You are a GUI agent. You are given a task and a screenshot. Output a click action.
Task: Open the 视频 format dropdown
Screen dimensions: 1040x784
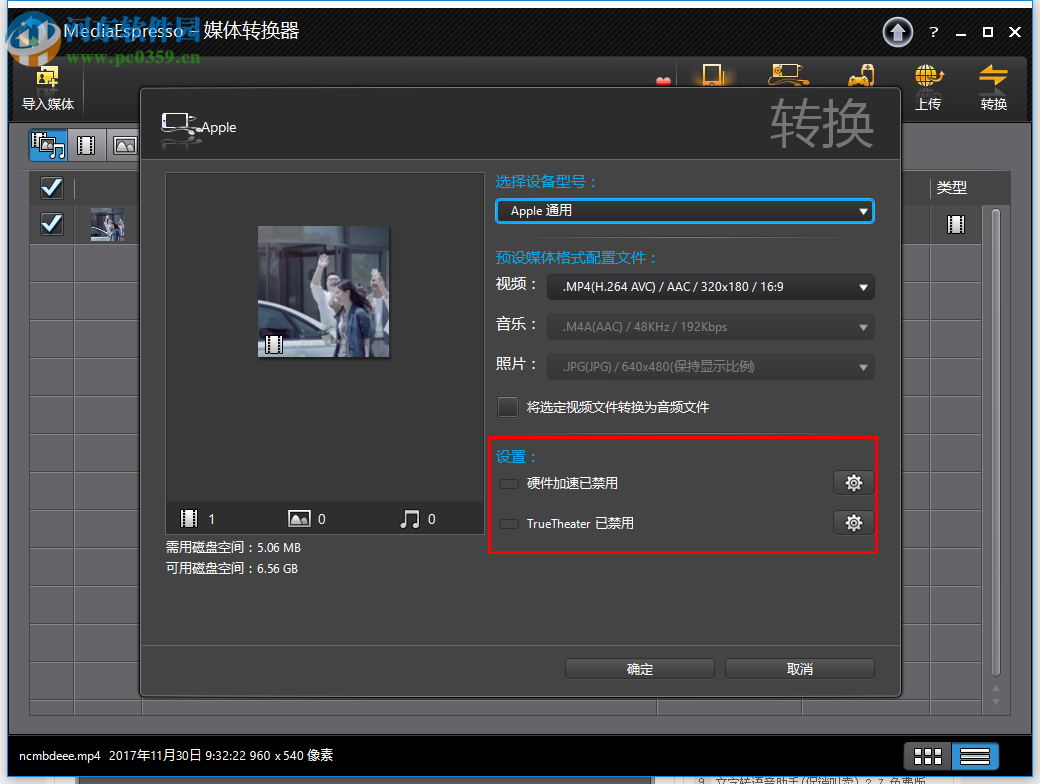(710, 287)
